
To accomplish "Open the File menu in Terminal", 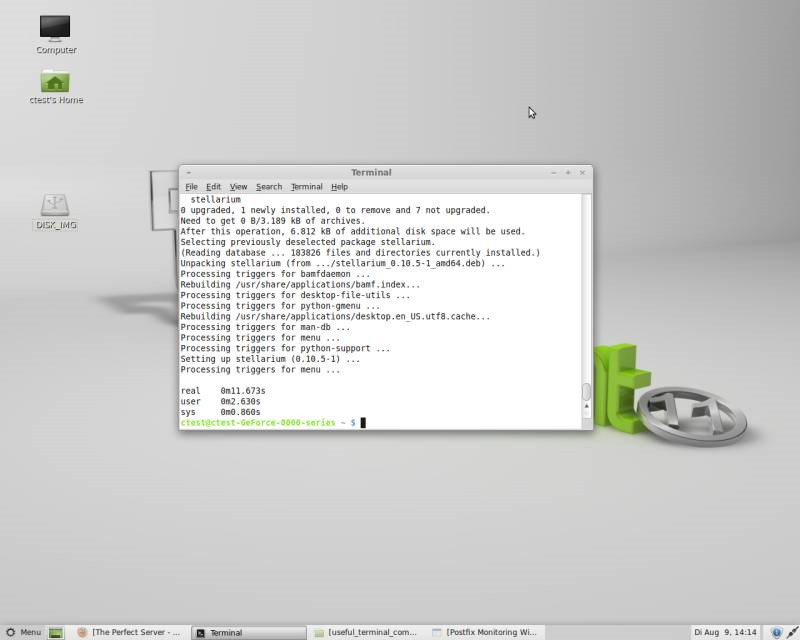I will click(x=191, y=186).
